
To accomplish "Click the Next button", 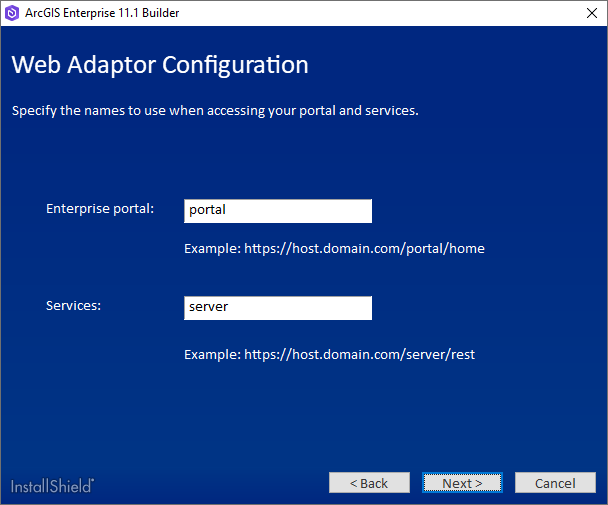I will [462, 483].
